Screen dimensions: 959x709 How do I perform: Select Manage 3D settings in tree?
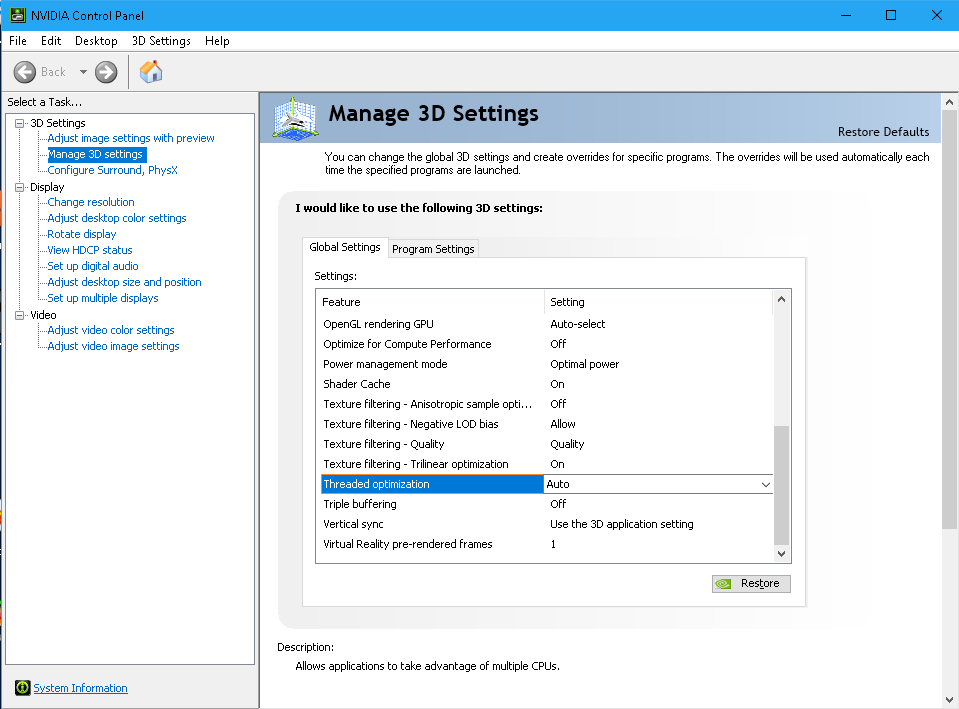tap(96, 154)
